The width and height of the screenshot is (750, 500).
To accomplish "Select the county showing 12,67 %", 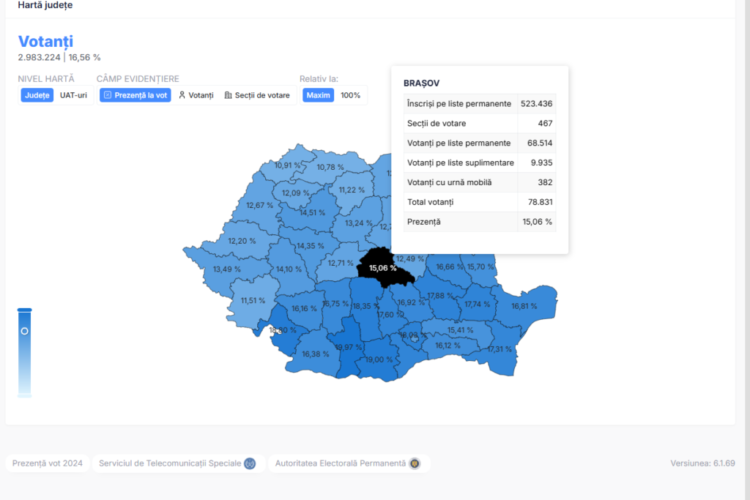I will click(x=259, y=205).
